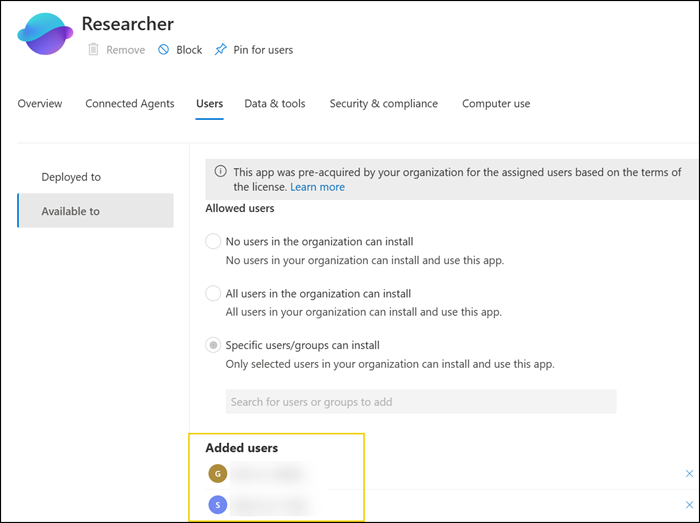Open the Computer use tab

pyautogui.click(x=496, y=104)
